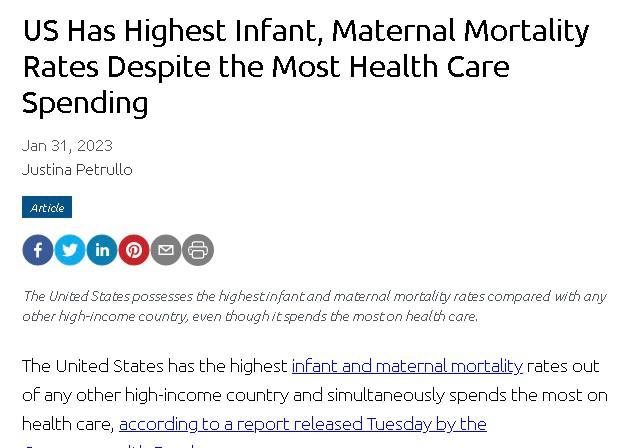This screenshot has width=628, height=448.
Task: Click 'health care,' before the report link
Action: [x=68, y=424]
